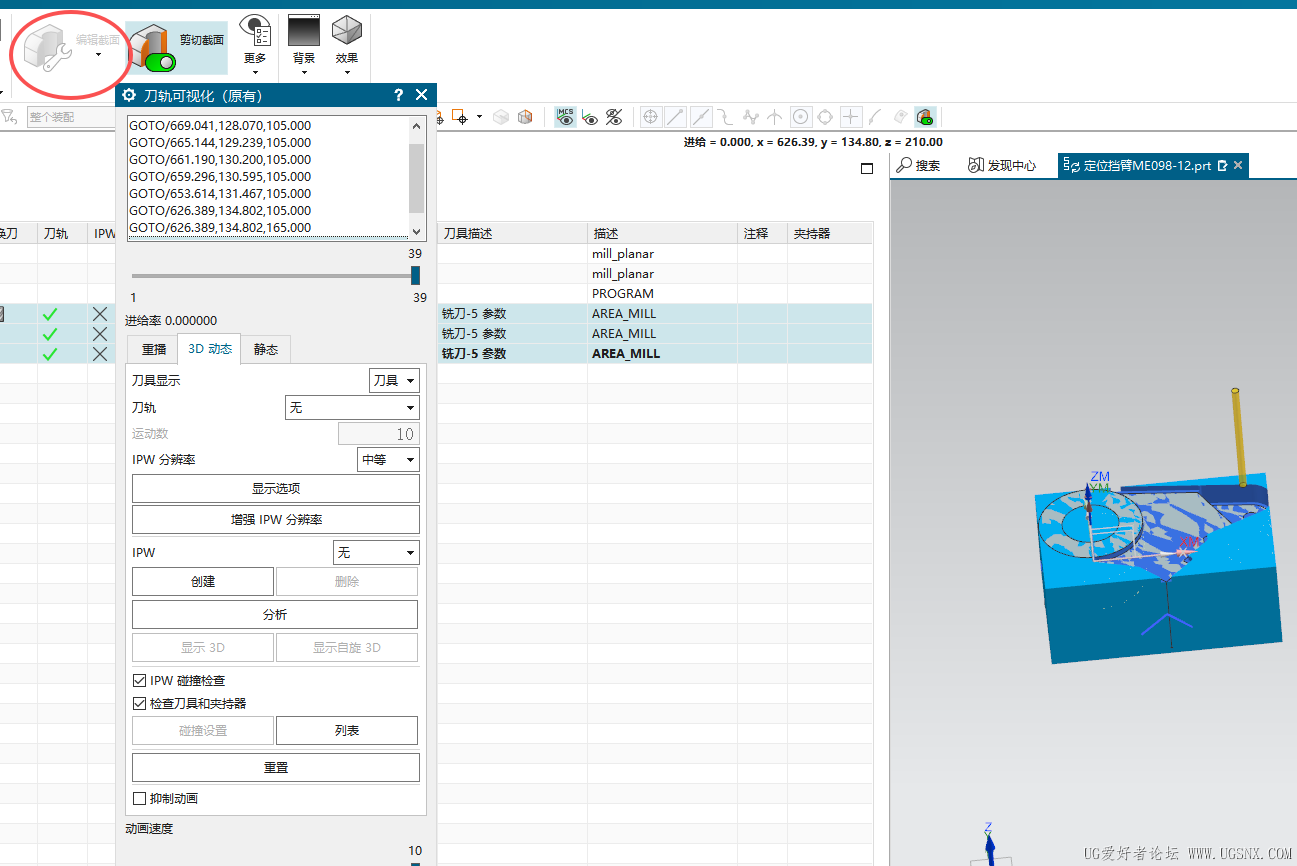Open the 刀具显示 dropdown
The width and height of the screenshot is (1297, 866).
(x=394, y=380)
